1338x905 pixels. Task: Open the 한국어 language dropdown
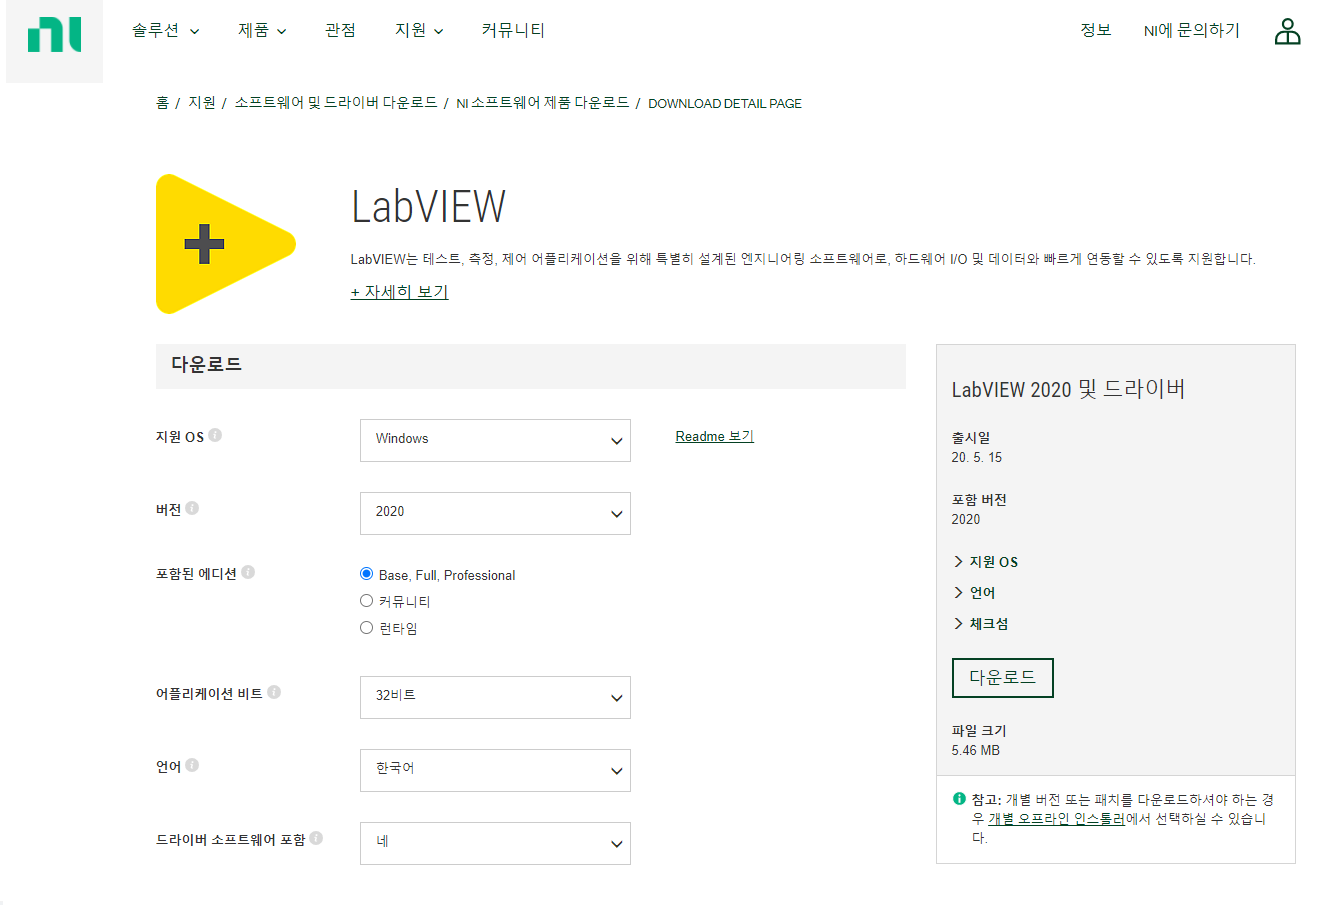coord(495,770)
